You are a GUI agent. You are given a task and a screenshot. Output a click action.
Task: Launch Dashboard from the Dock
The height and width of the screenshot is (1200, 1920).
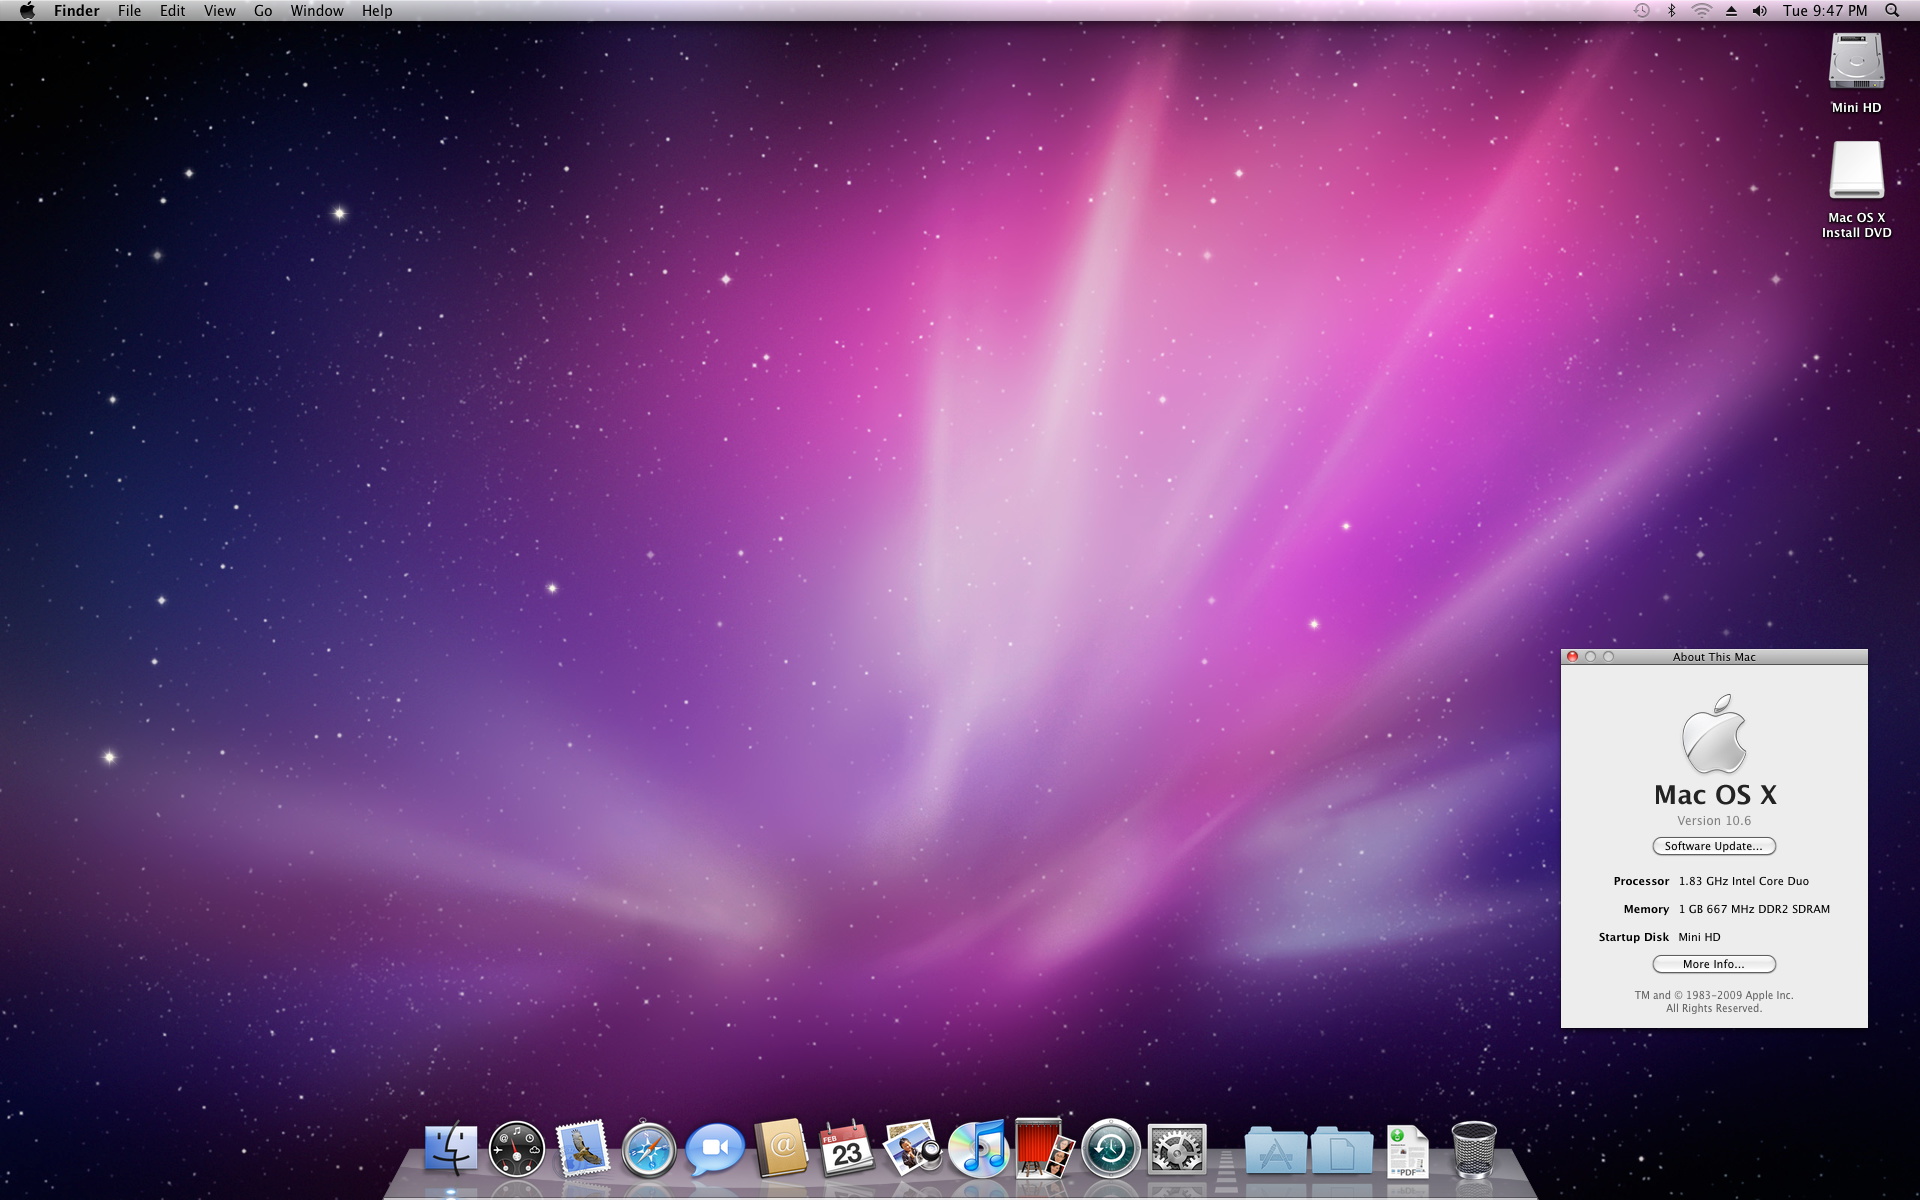tap(516, 1149)
